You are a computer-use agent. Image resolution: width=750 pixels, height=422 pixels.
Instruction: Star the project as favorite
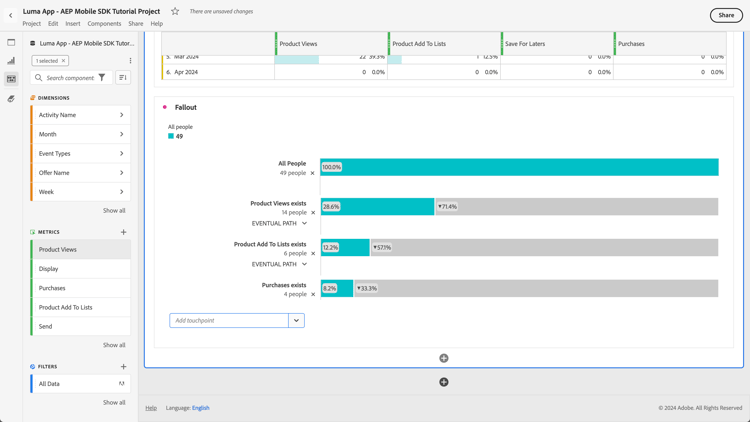click(175, 11)
